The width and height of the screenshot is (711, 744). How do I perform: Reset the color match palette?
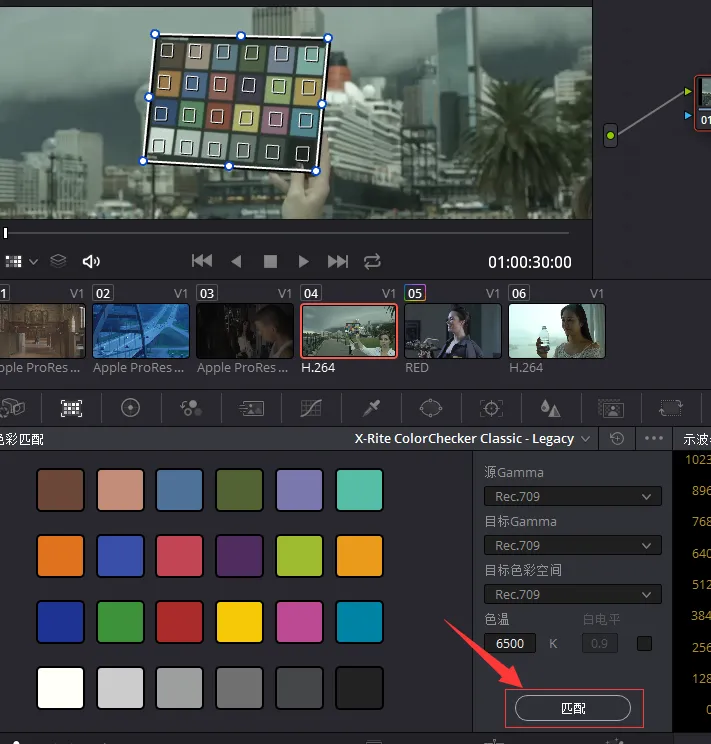(617, 438)
